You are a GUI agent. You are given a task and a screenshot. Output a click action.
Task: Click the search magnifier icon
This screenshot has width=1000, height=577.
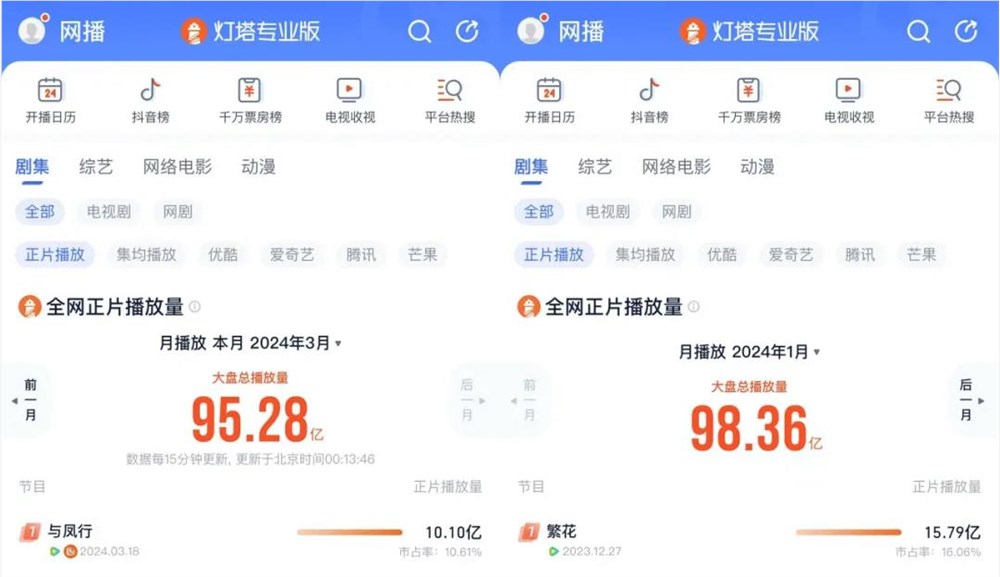point(419,31)
